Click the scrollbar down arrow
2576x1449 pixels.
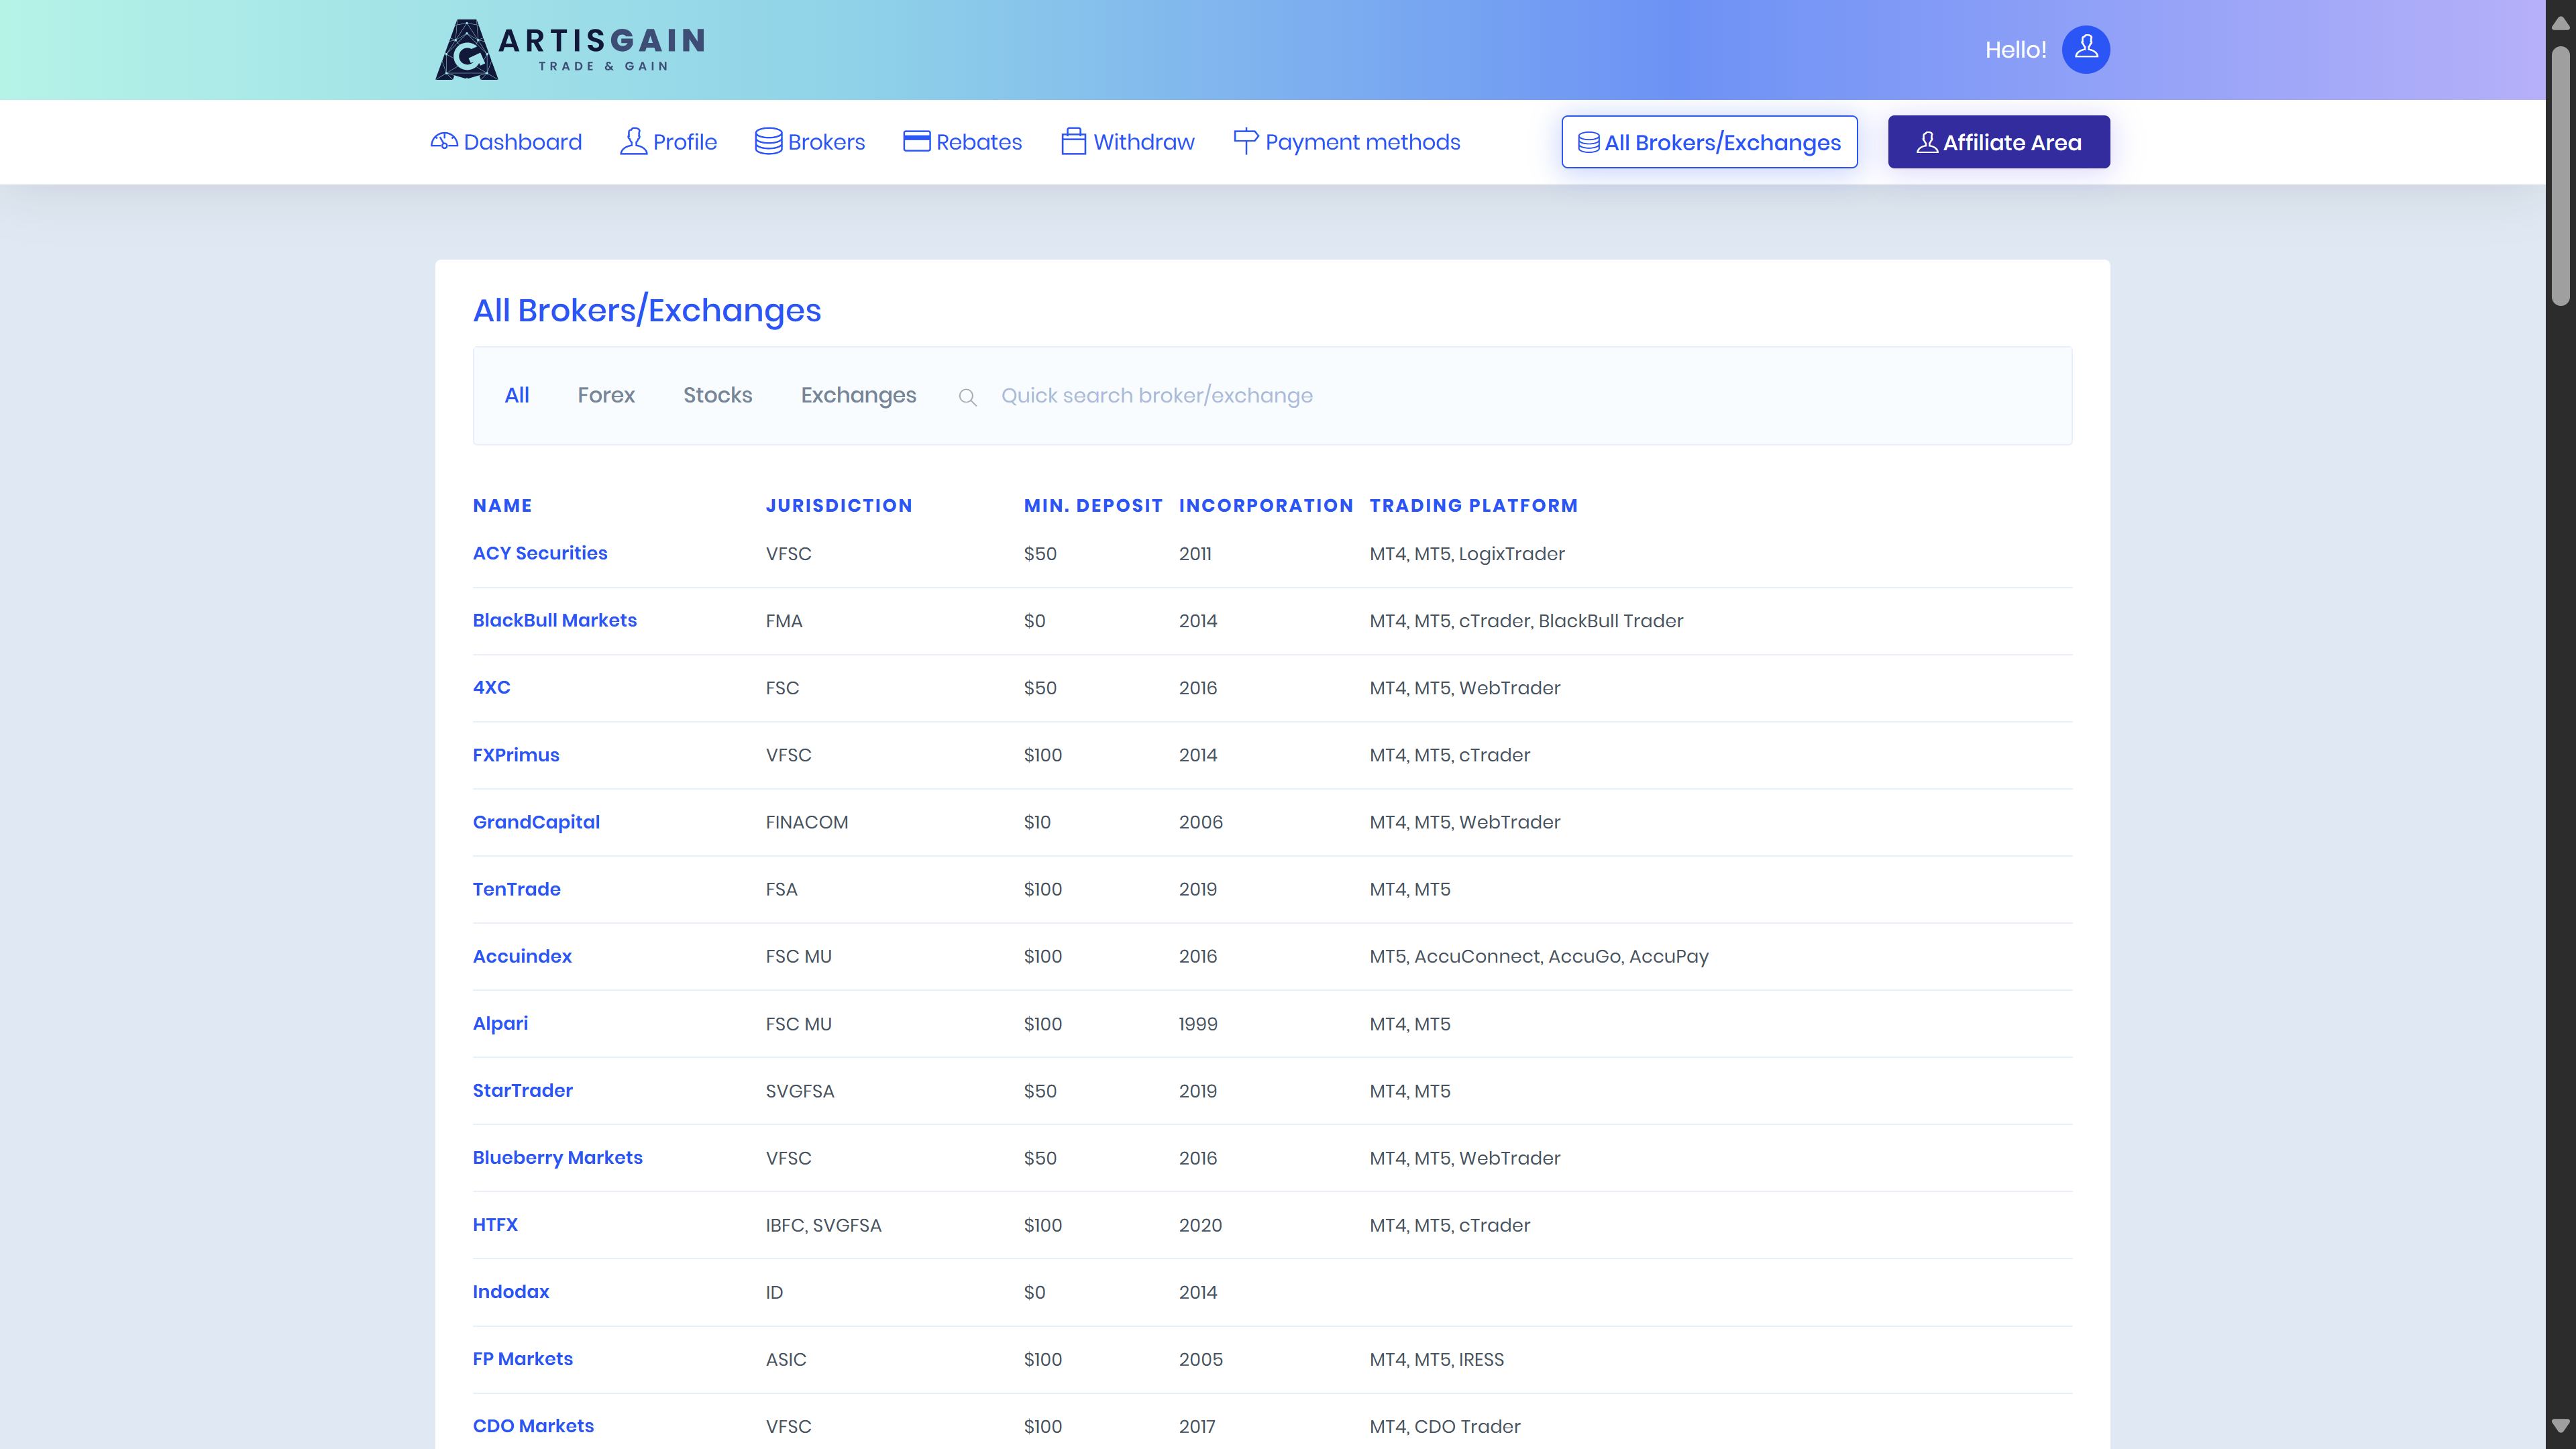click(x=2560, y=1426)
